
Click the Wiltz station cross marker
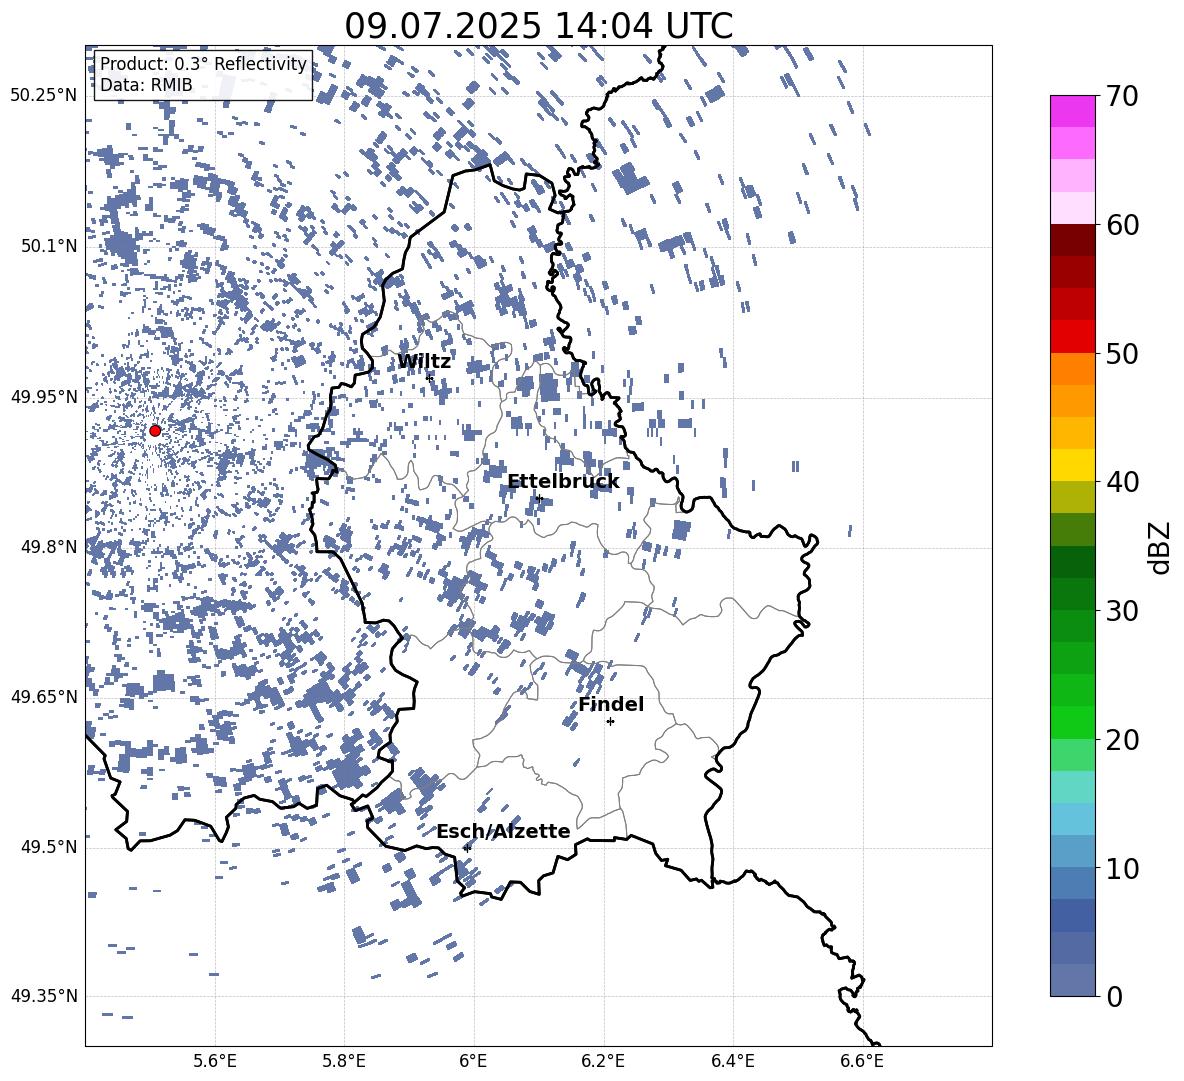point(429,377)
